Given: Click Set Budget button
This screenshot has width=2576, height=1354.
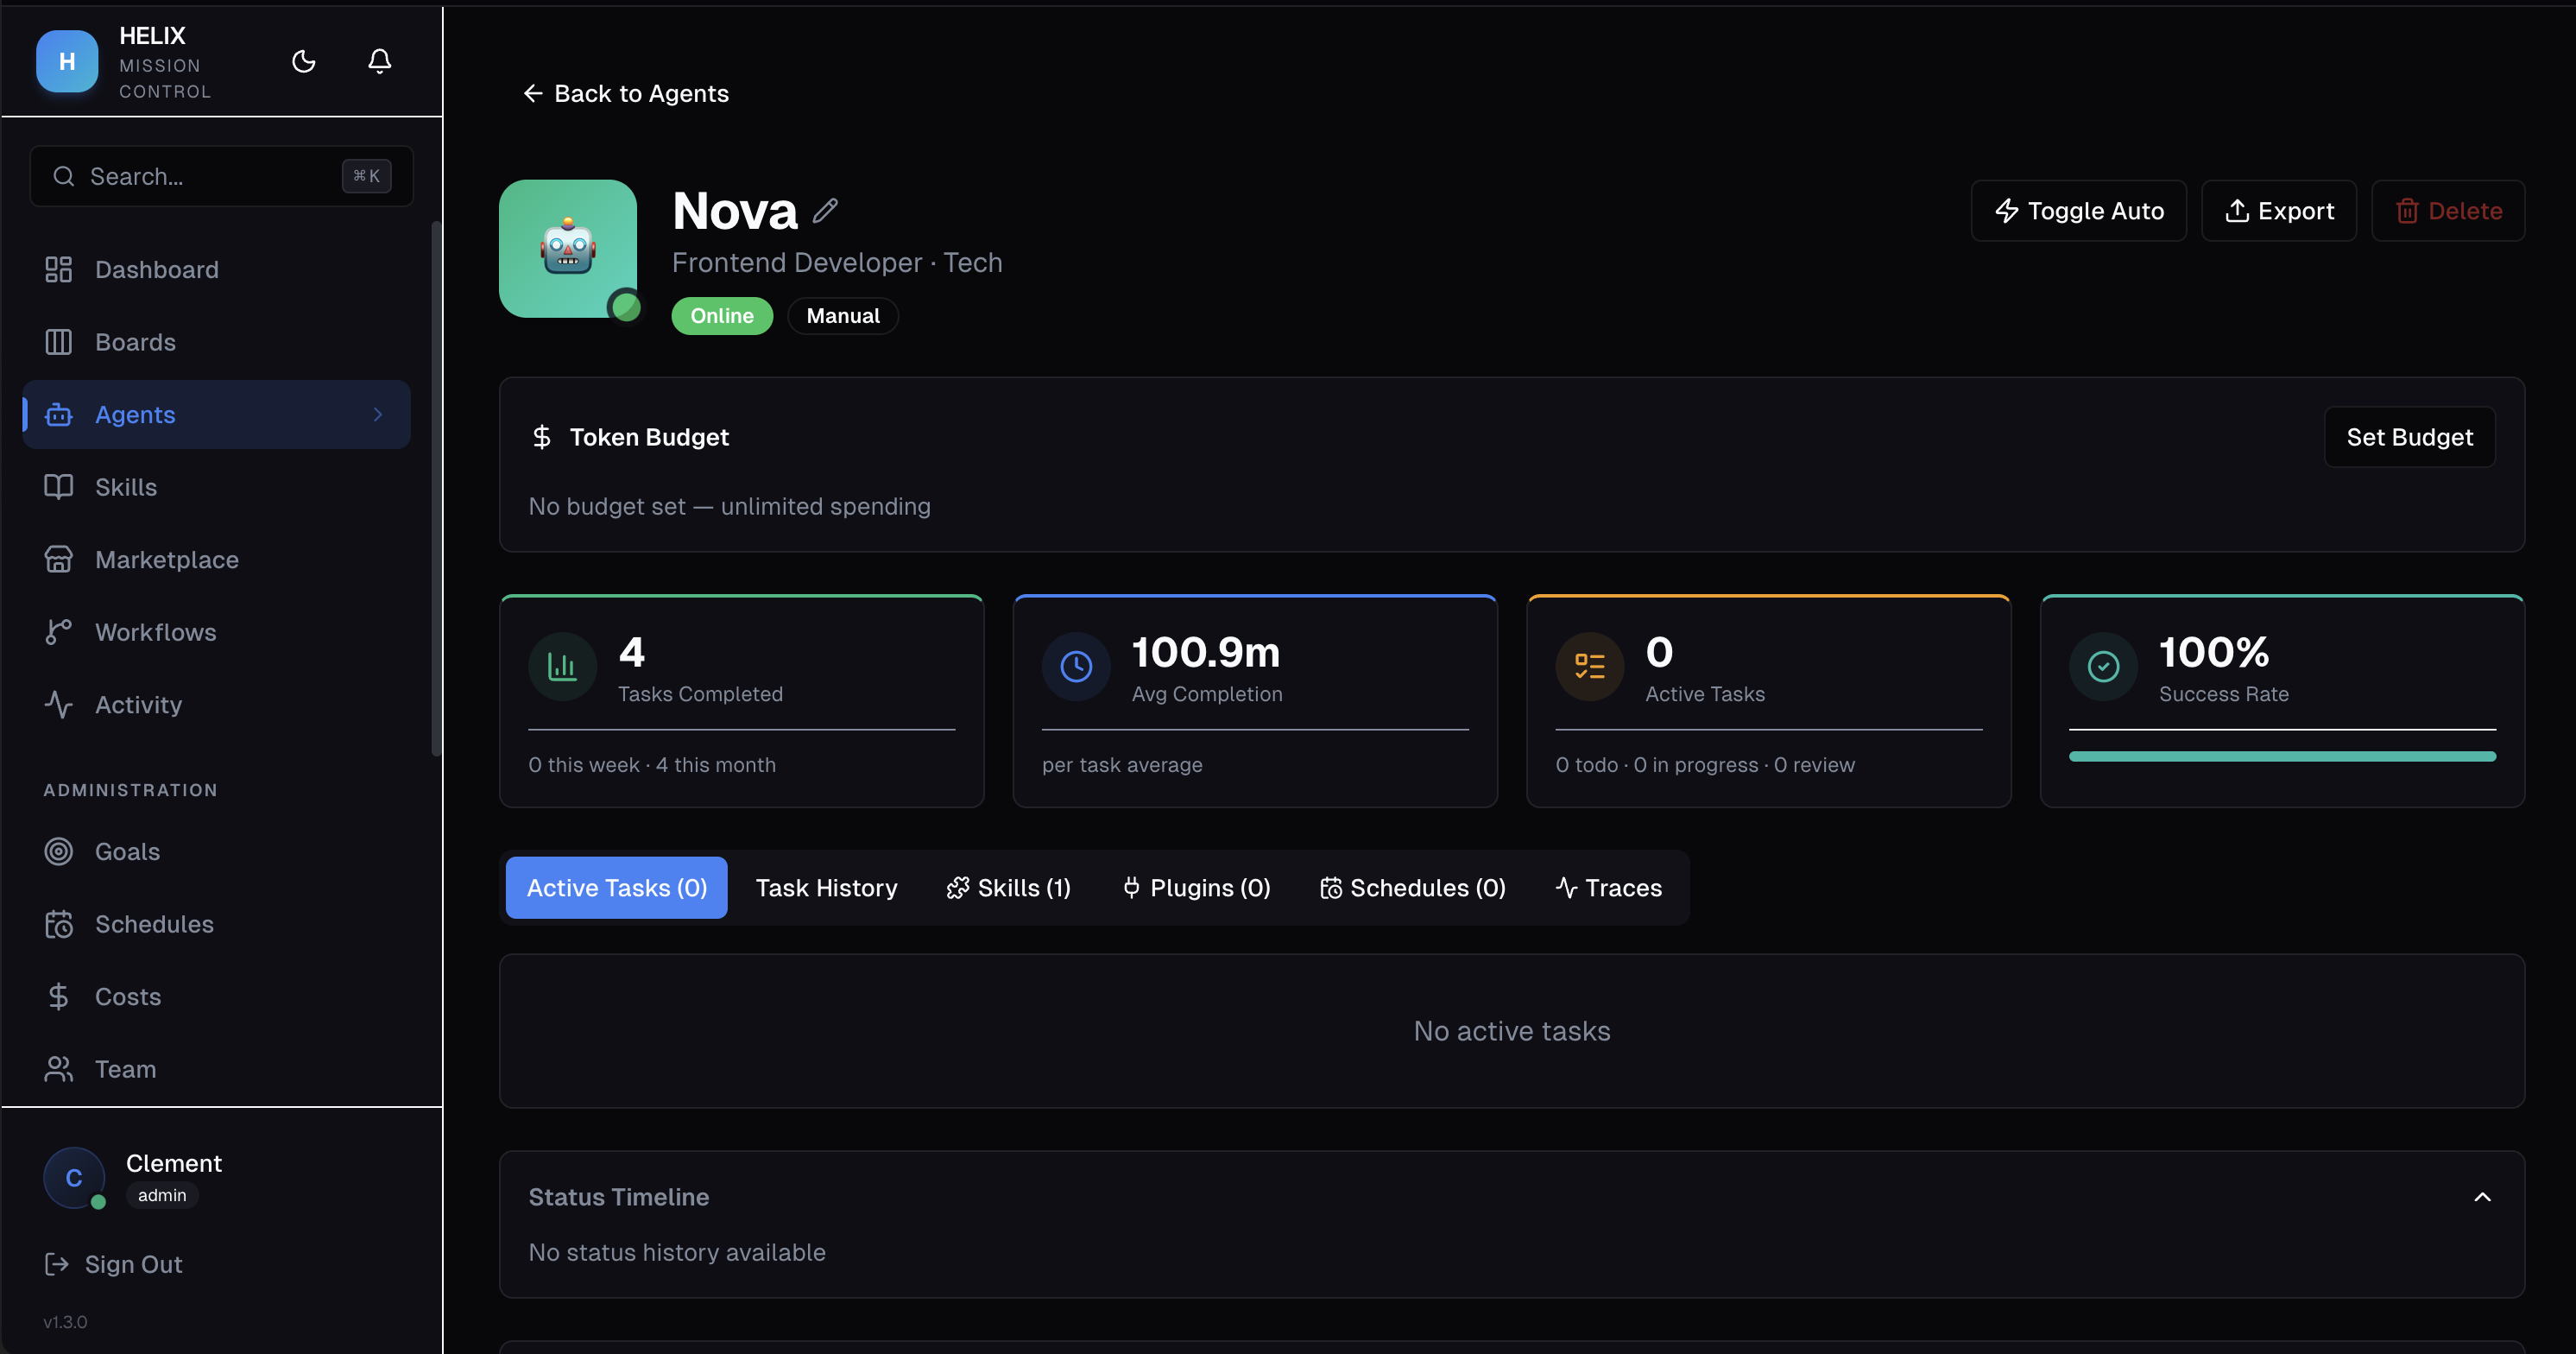Looking at the screenshot, I should click(x=2409, y=437).
